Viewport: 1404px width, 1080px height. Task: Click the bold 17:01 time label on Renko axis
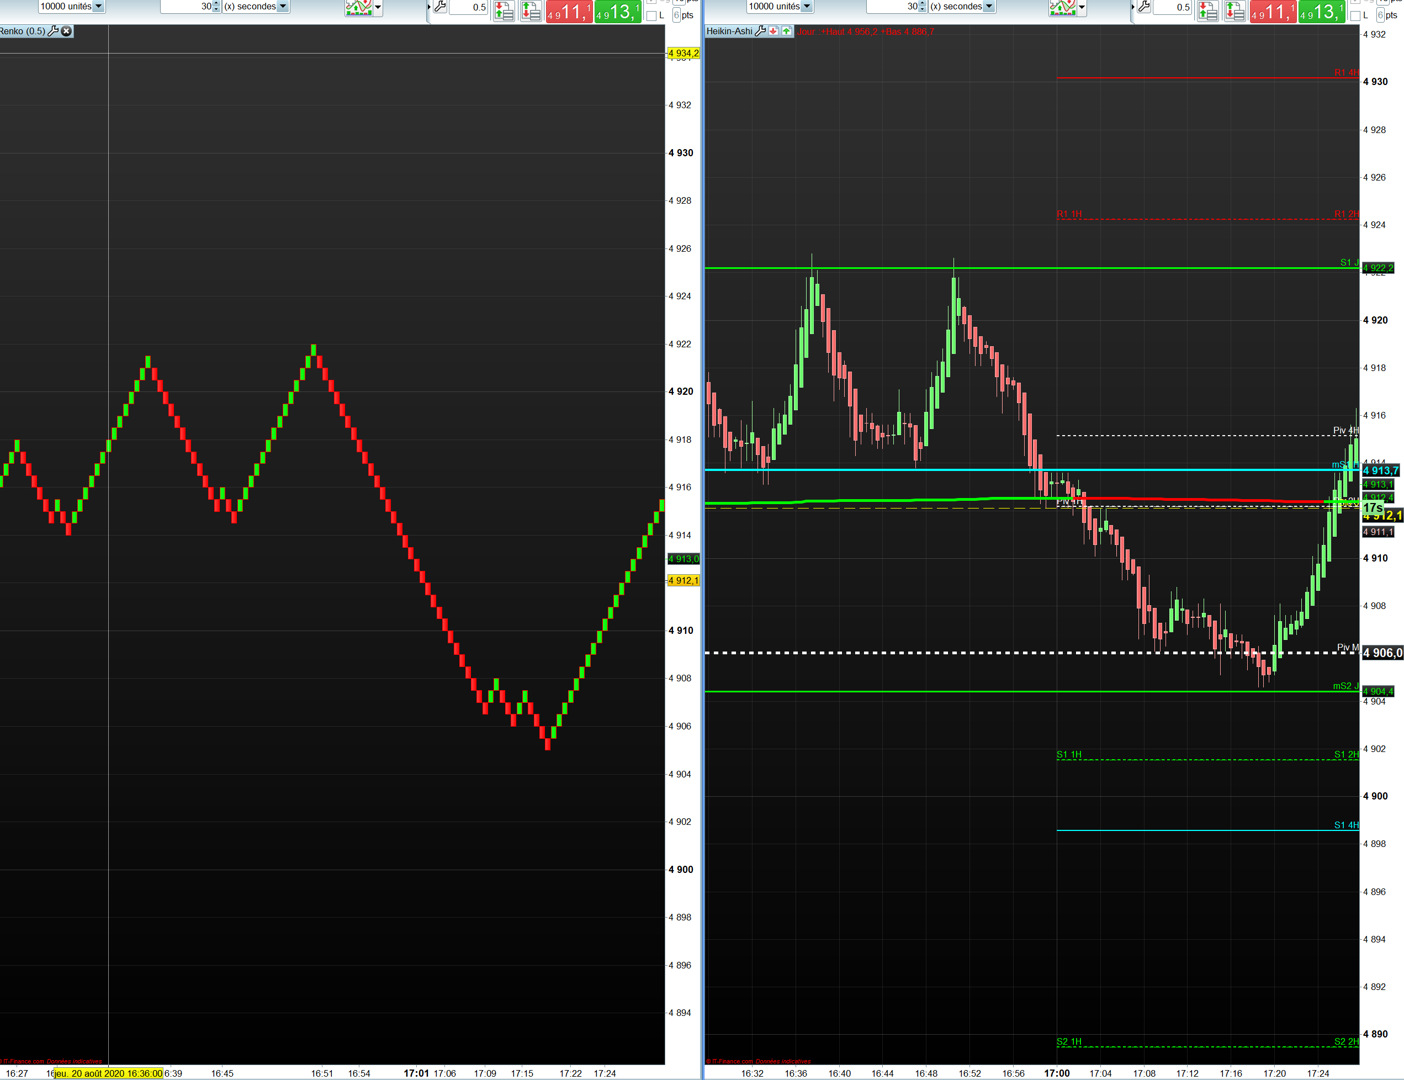click(x=416, y=1073)
